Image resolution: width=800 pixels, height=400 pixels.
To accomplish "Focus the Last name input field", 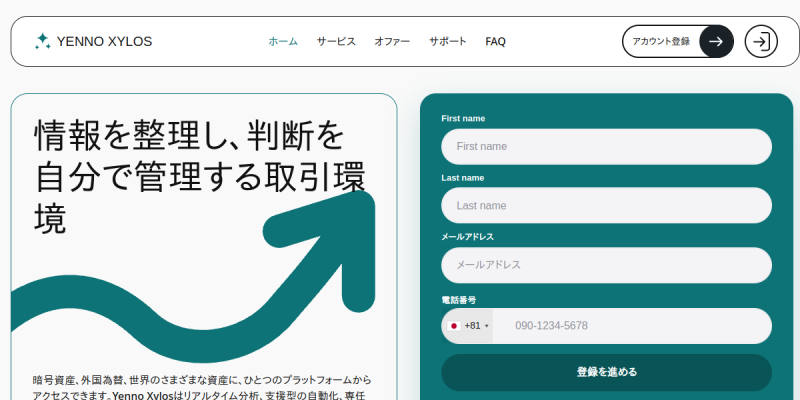I will click(606, 206).
